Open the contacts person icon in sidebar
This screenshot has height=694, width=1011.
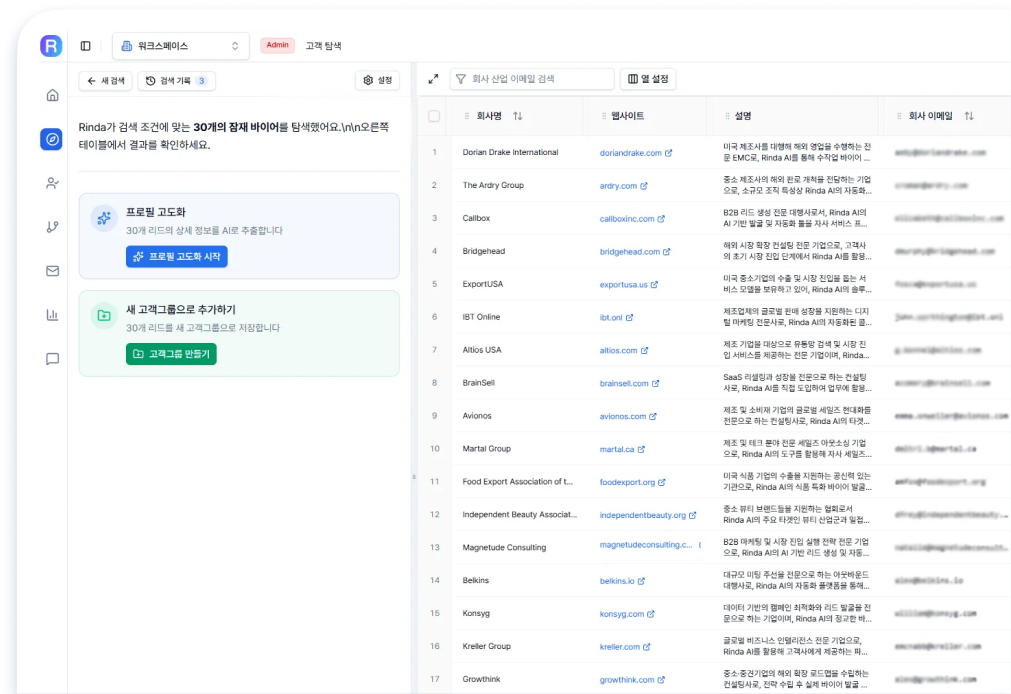pos(52,183)
